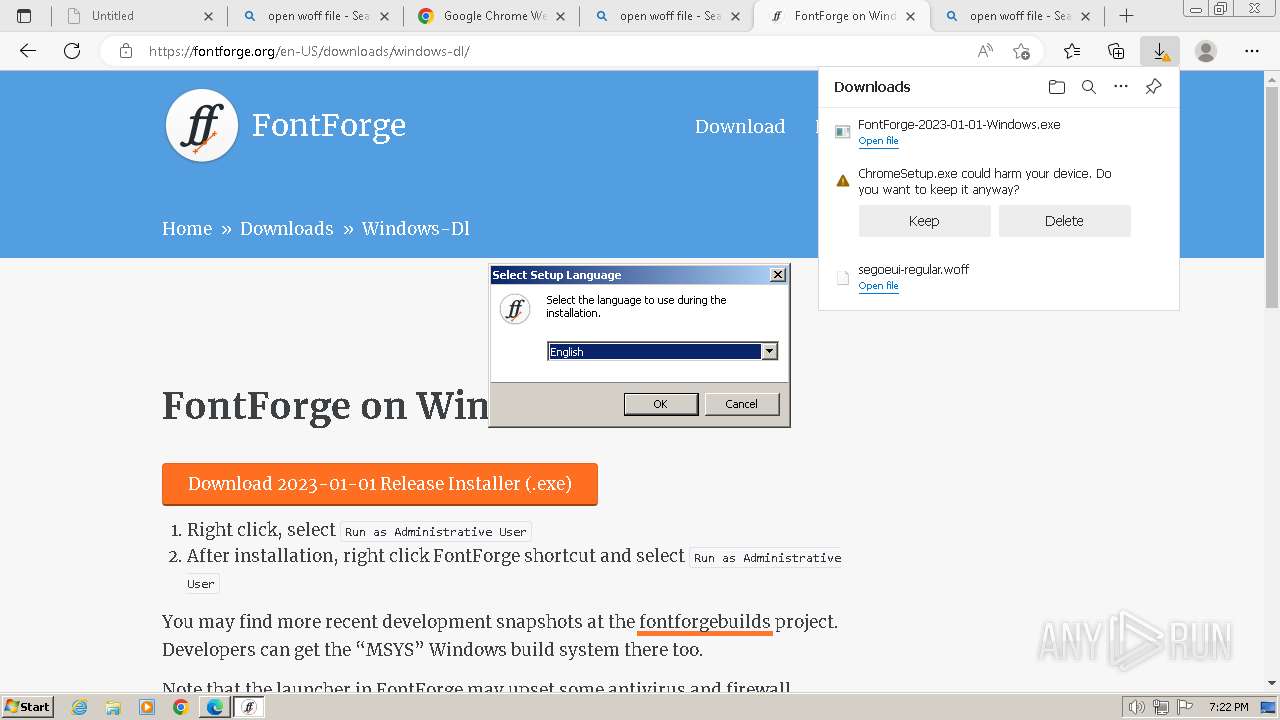Viewport: 1280px width, 720px height.
Task: Open the media player taskbar icon
Action: tap(147, 707)
